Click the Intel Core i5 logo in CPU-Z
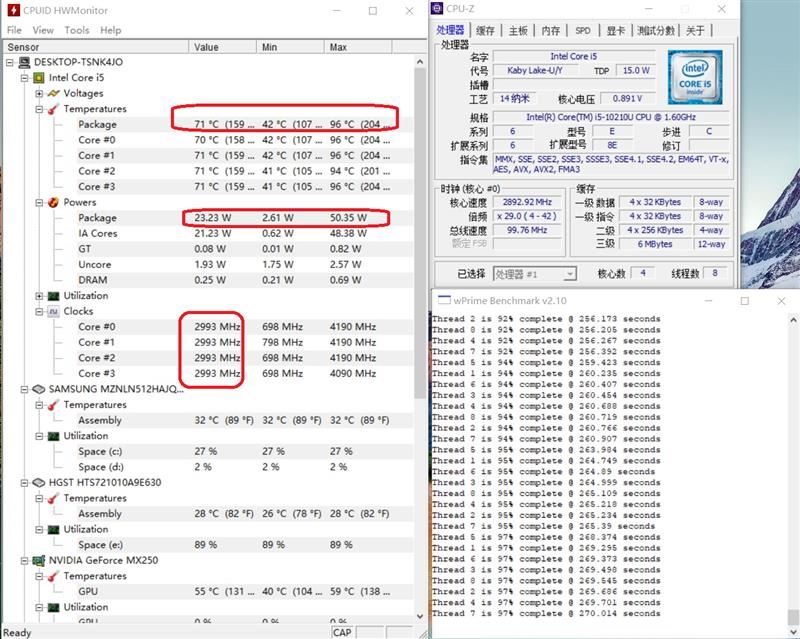The image size is (800, 639). 695,77
